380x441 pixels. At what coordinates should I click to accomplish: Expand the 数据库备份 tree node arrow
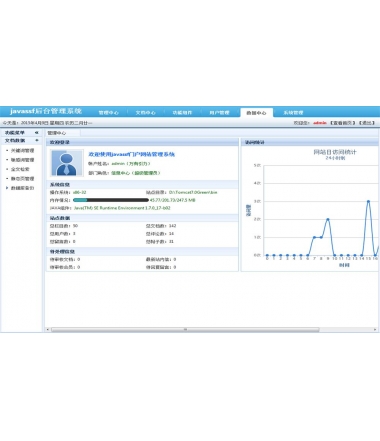coord(7,188)
